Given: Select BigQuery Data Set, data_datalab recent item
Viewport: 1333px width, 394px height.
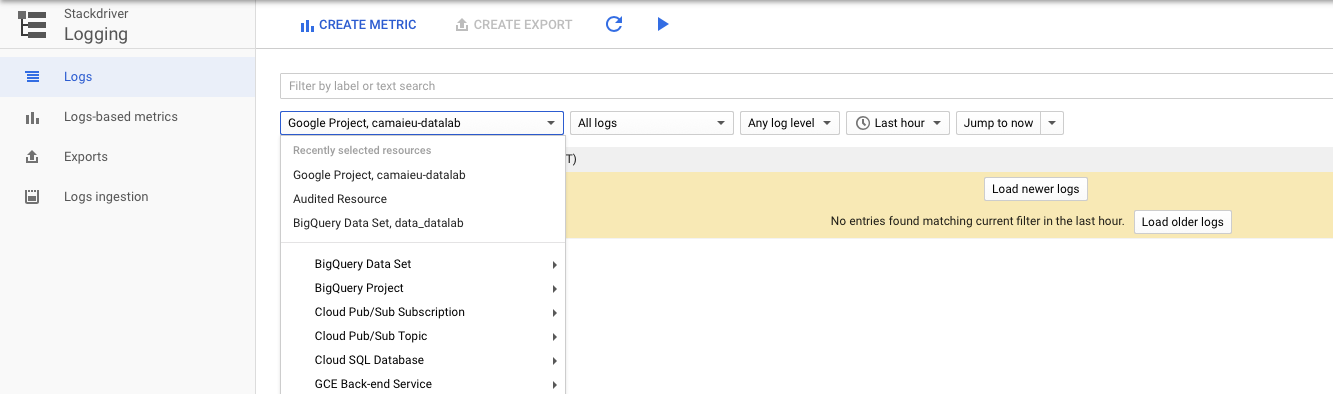Looking at the screenshot, I should 423,223.
